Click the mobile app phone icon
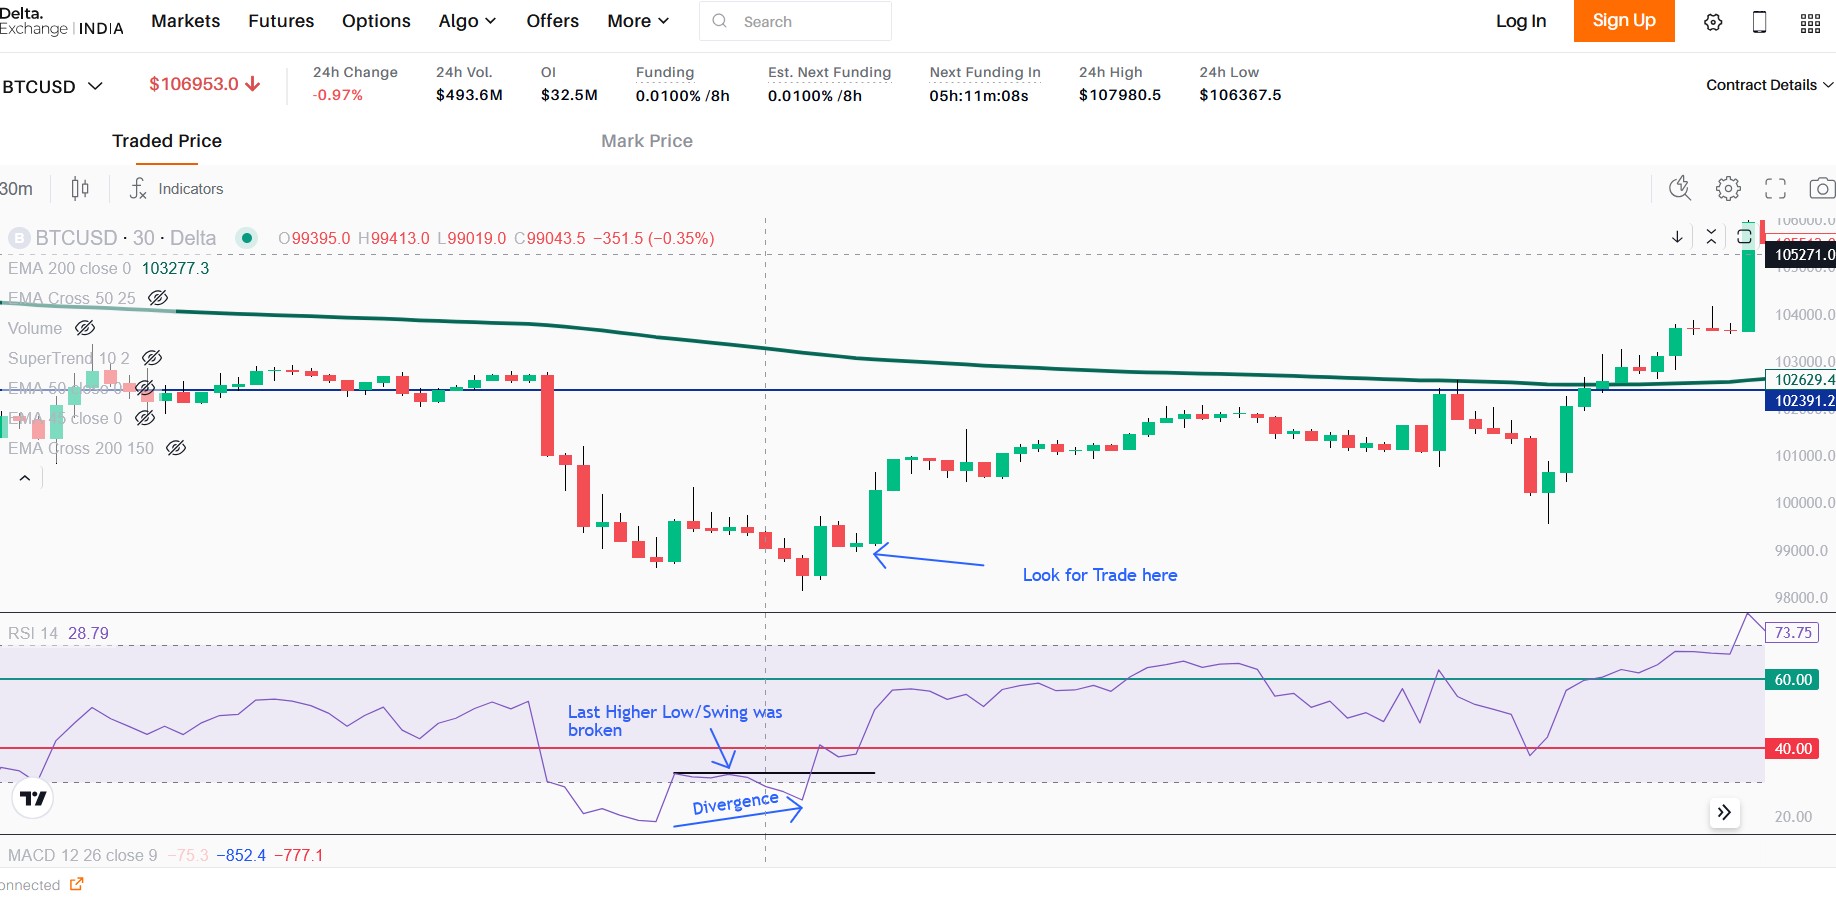This screenshot has width=1836, height=904. tap(1759, 22)
